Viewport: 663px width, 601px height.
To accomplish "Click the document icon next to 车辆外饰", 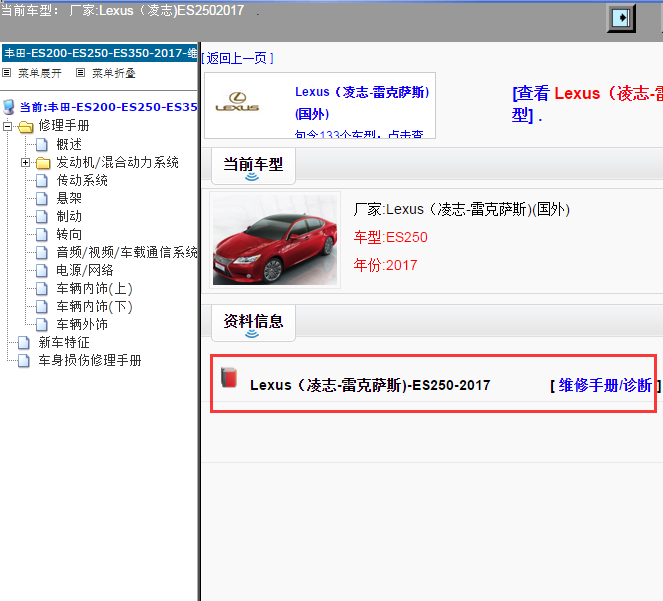I will tap(41, 324).
